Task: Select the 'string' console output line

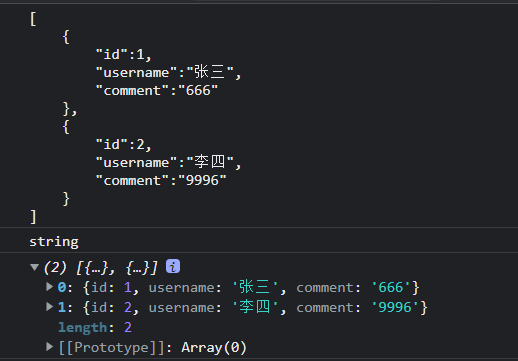Action: 54,242
